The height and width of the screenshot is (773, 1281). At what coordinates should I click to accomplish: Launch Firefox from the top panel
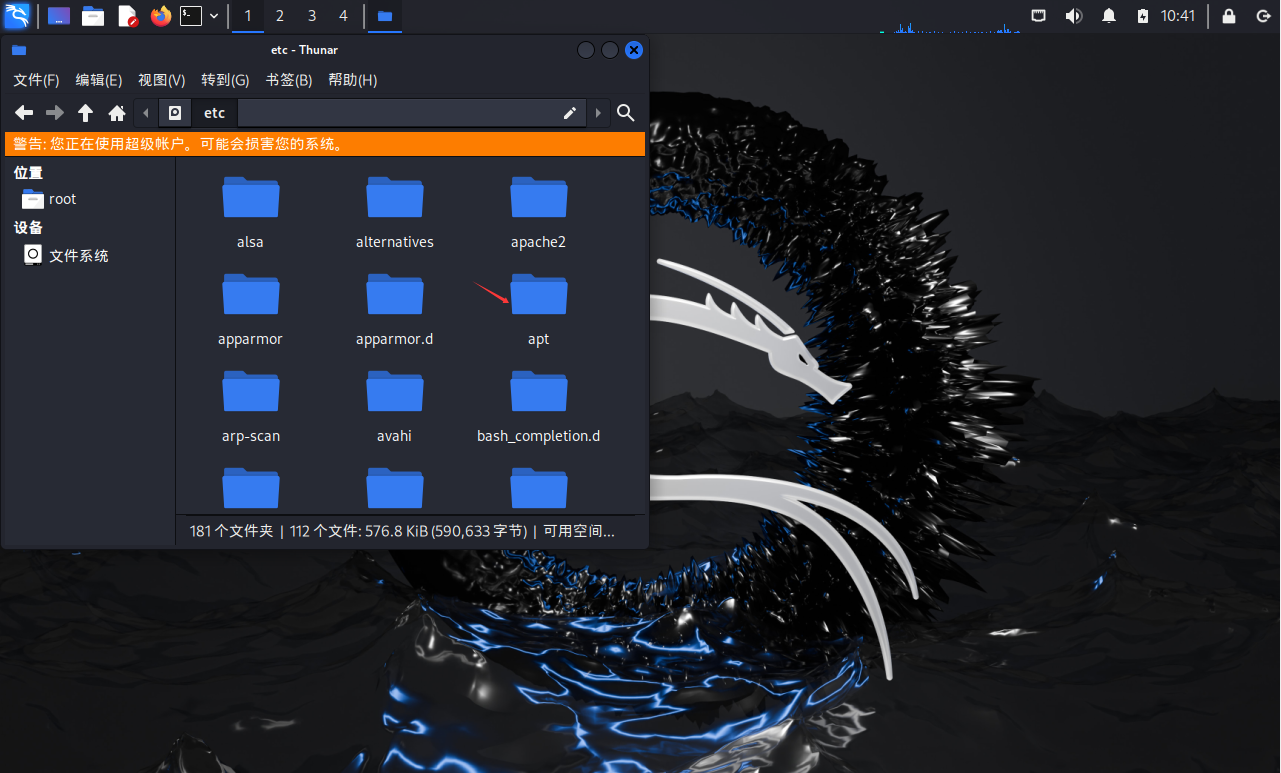tap(160, 16)
